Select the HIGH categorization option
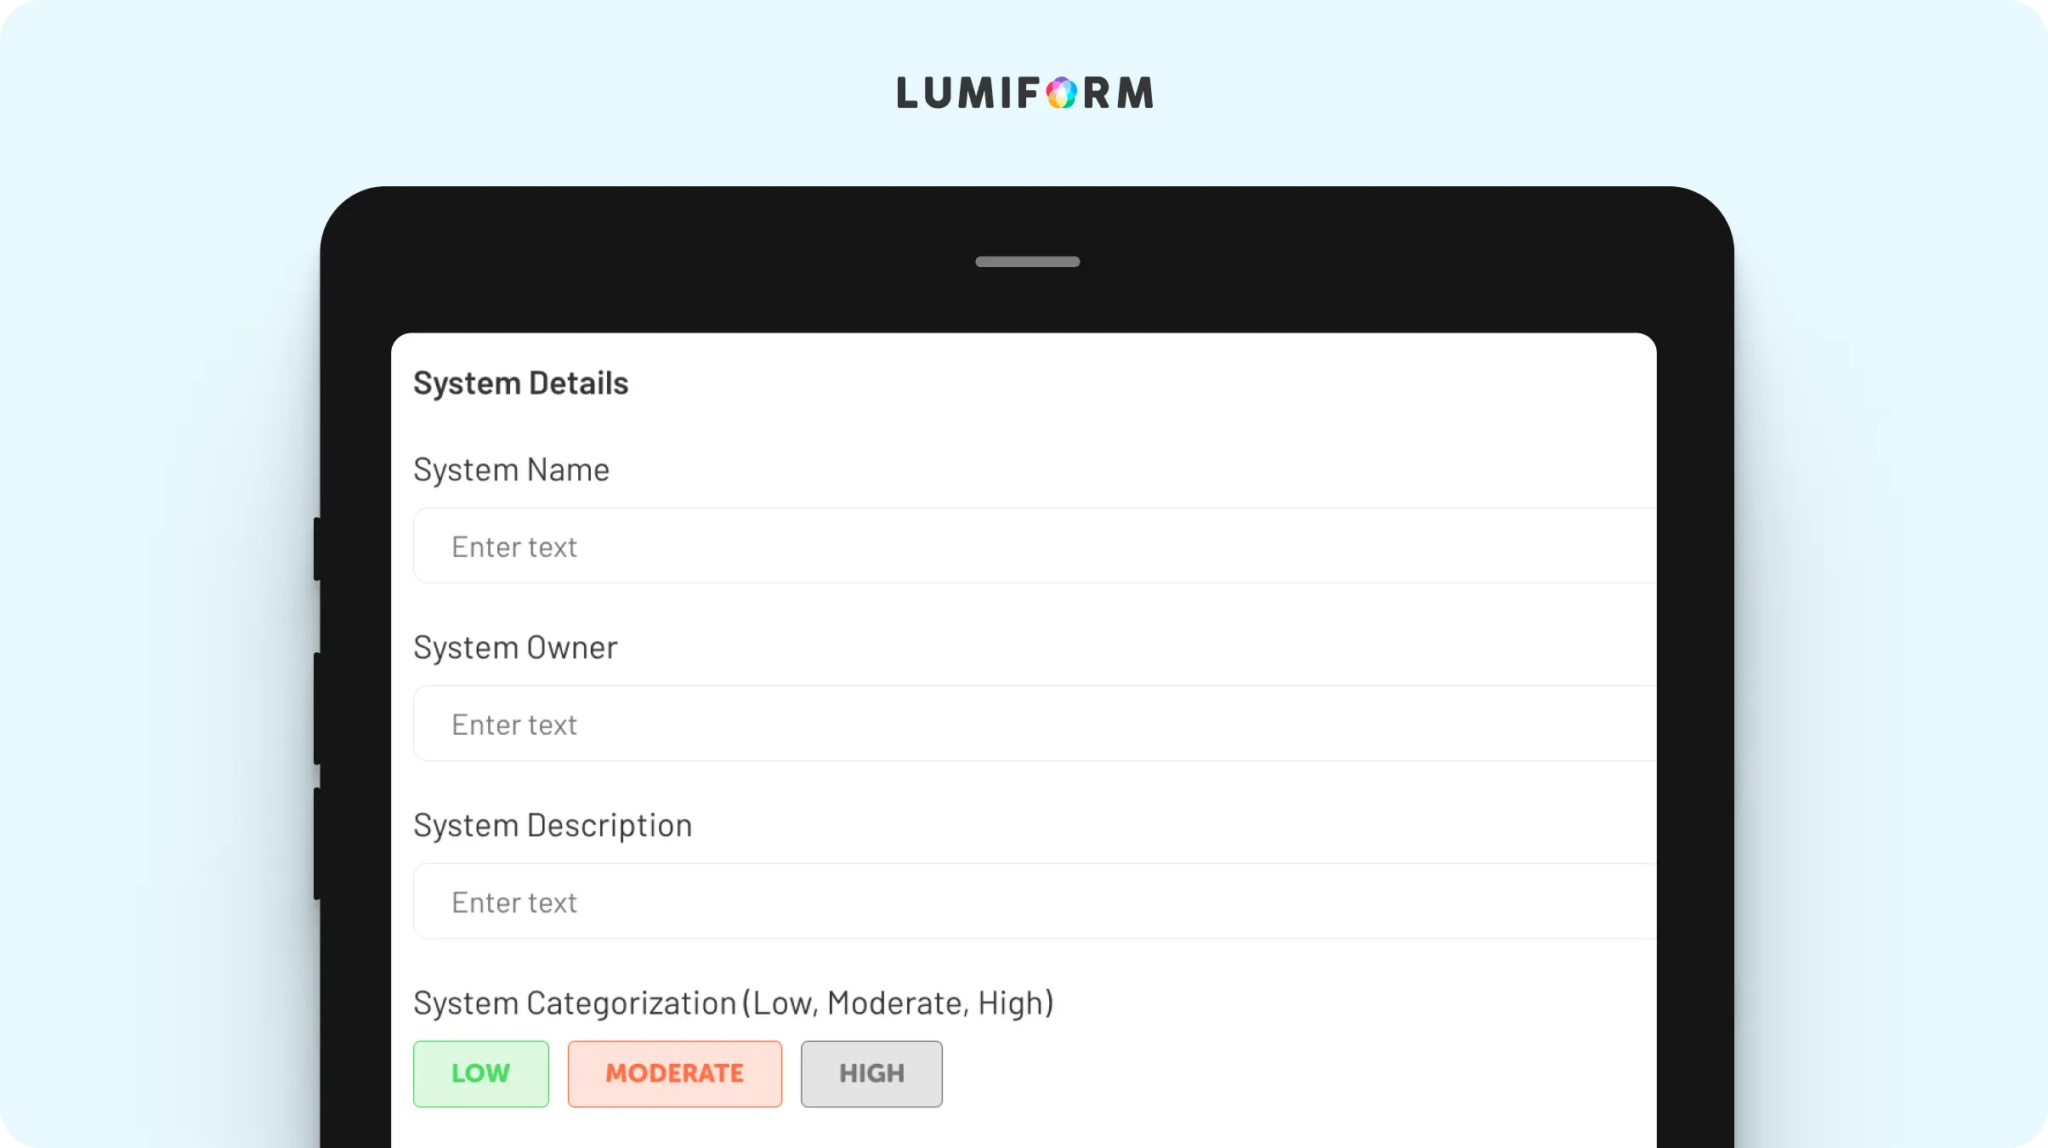2048x1148 pixels. (x=871, y=1073)
